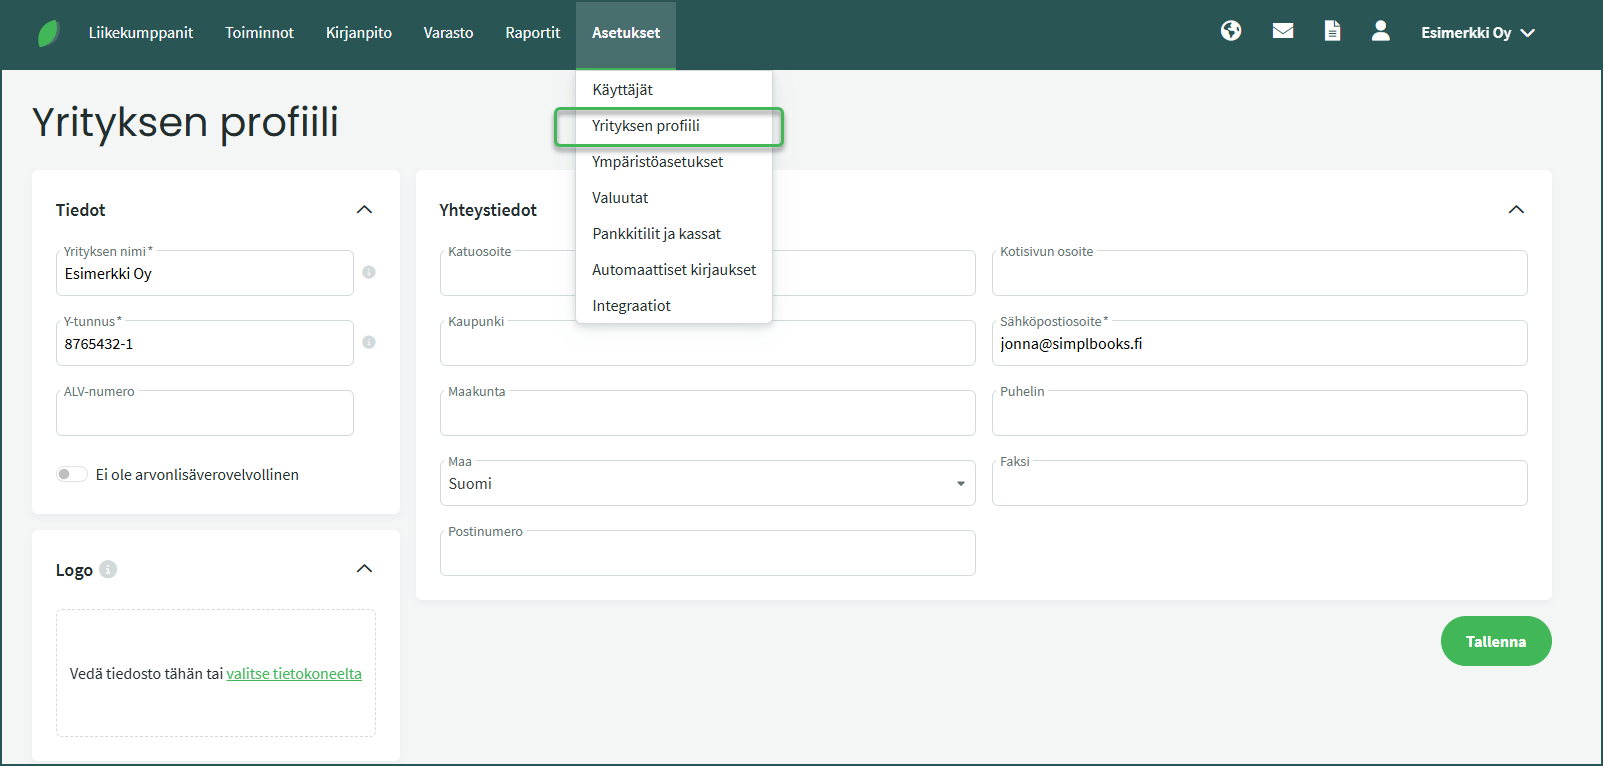
Task: Collapse the Logo section
Action: tap(364, 569)
